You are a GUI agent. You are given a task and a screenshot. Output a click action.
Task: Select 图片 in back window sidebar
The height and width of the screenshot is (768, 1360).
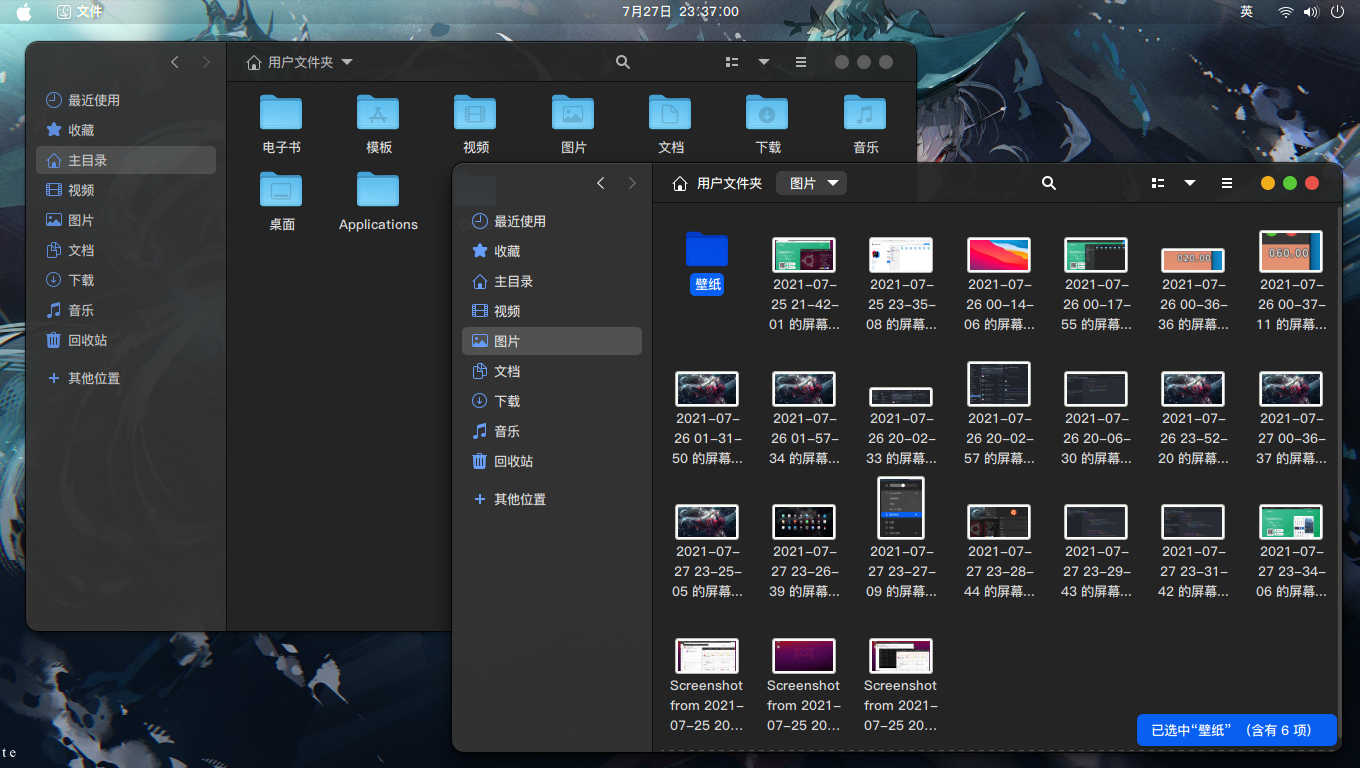126,220
